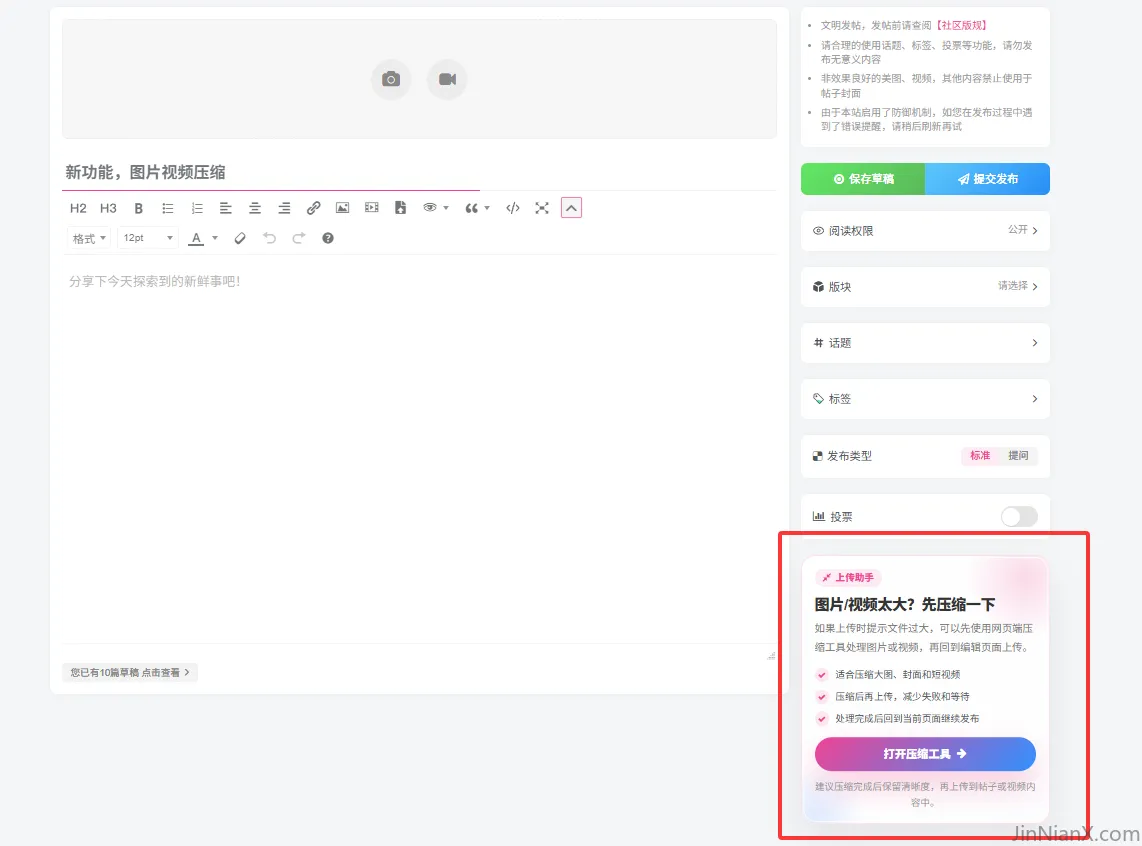The width and height of the screenshot is (1142, 846).
Task: Insert a numbered list
Action: (x=197, y=208)
